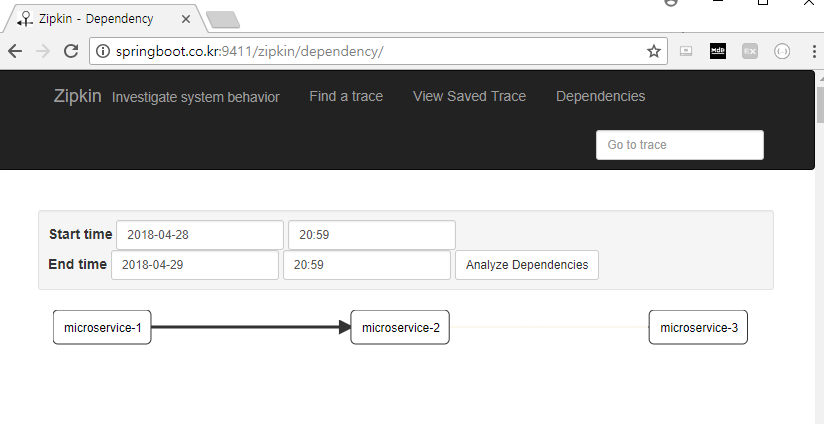Select the microservice-3 node

pyautogui.click(x=698, y=327)
